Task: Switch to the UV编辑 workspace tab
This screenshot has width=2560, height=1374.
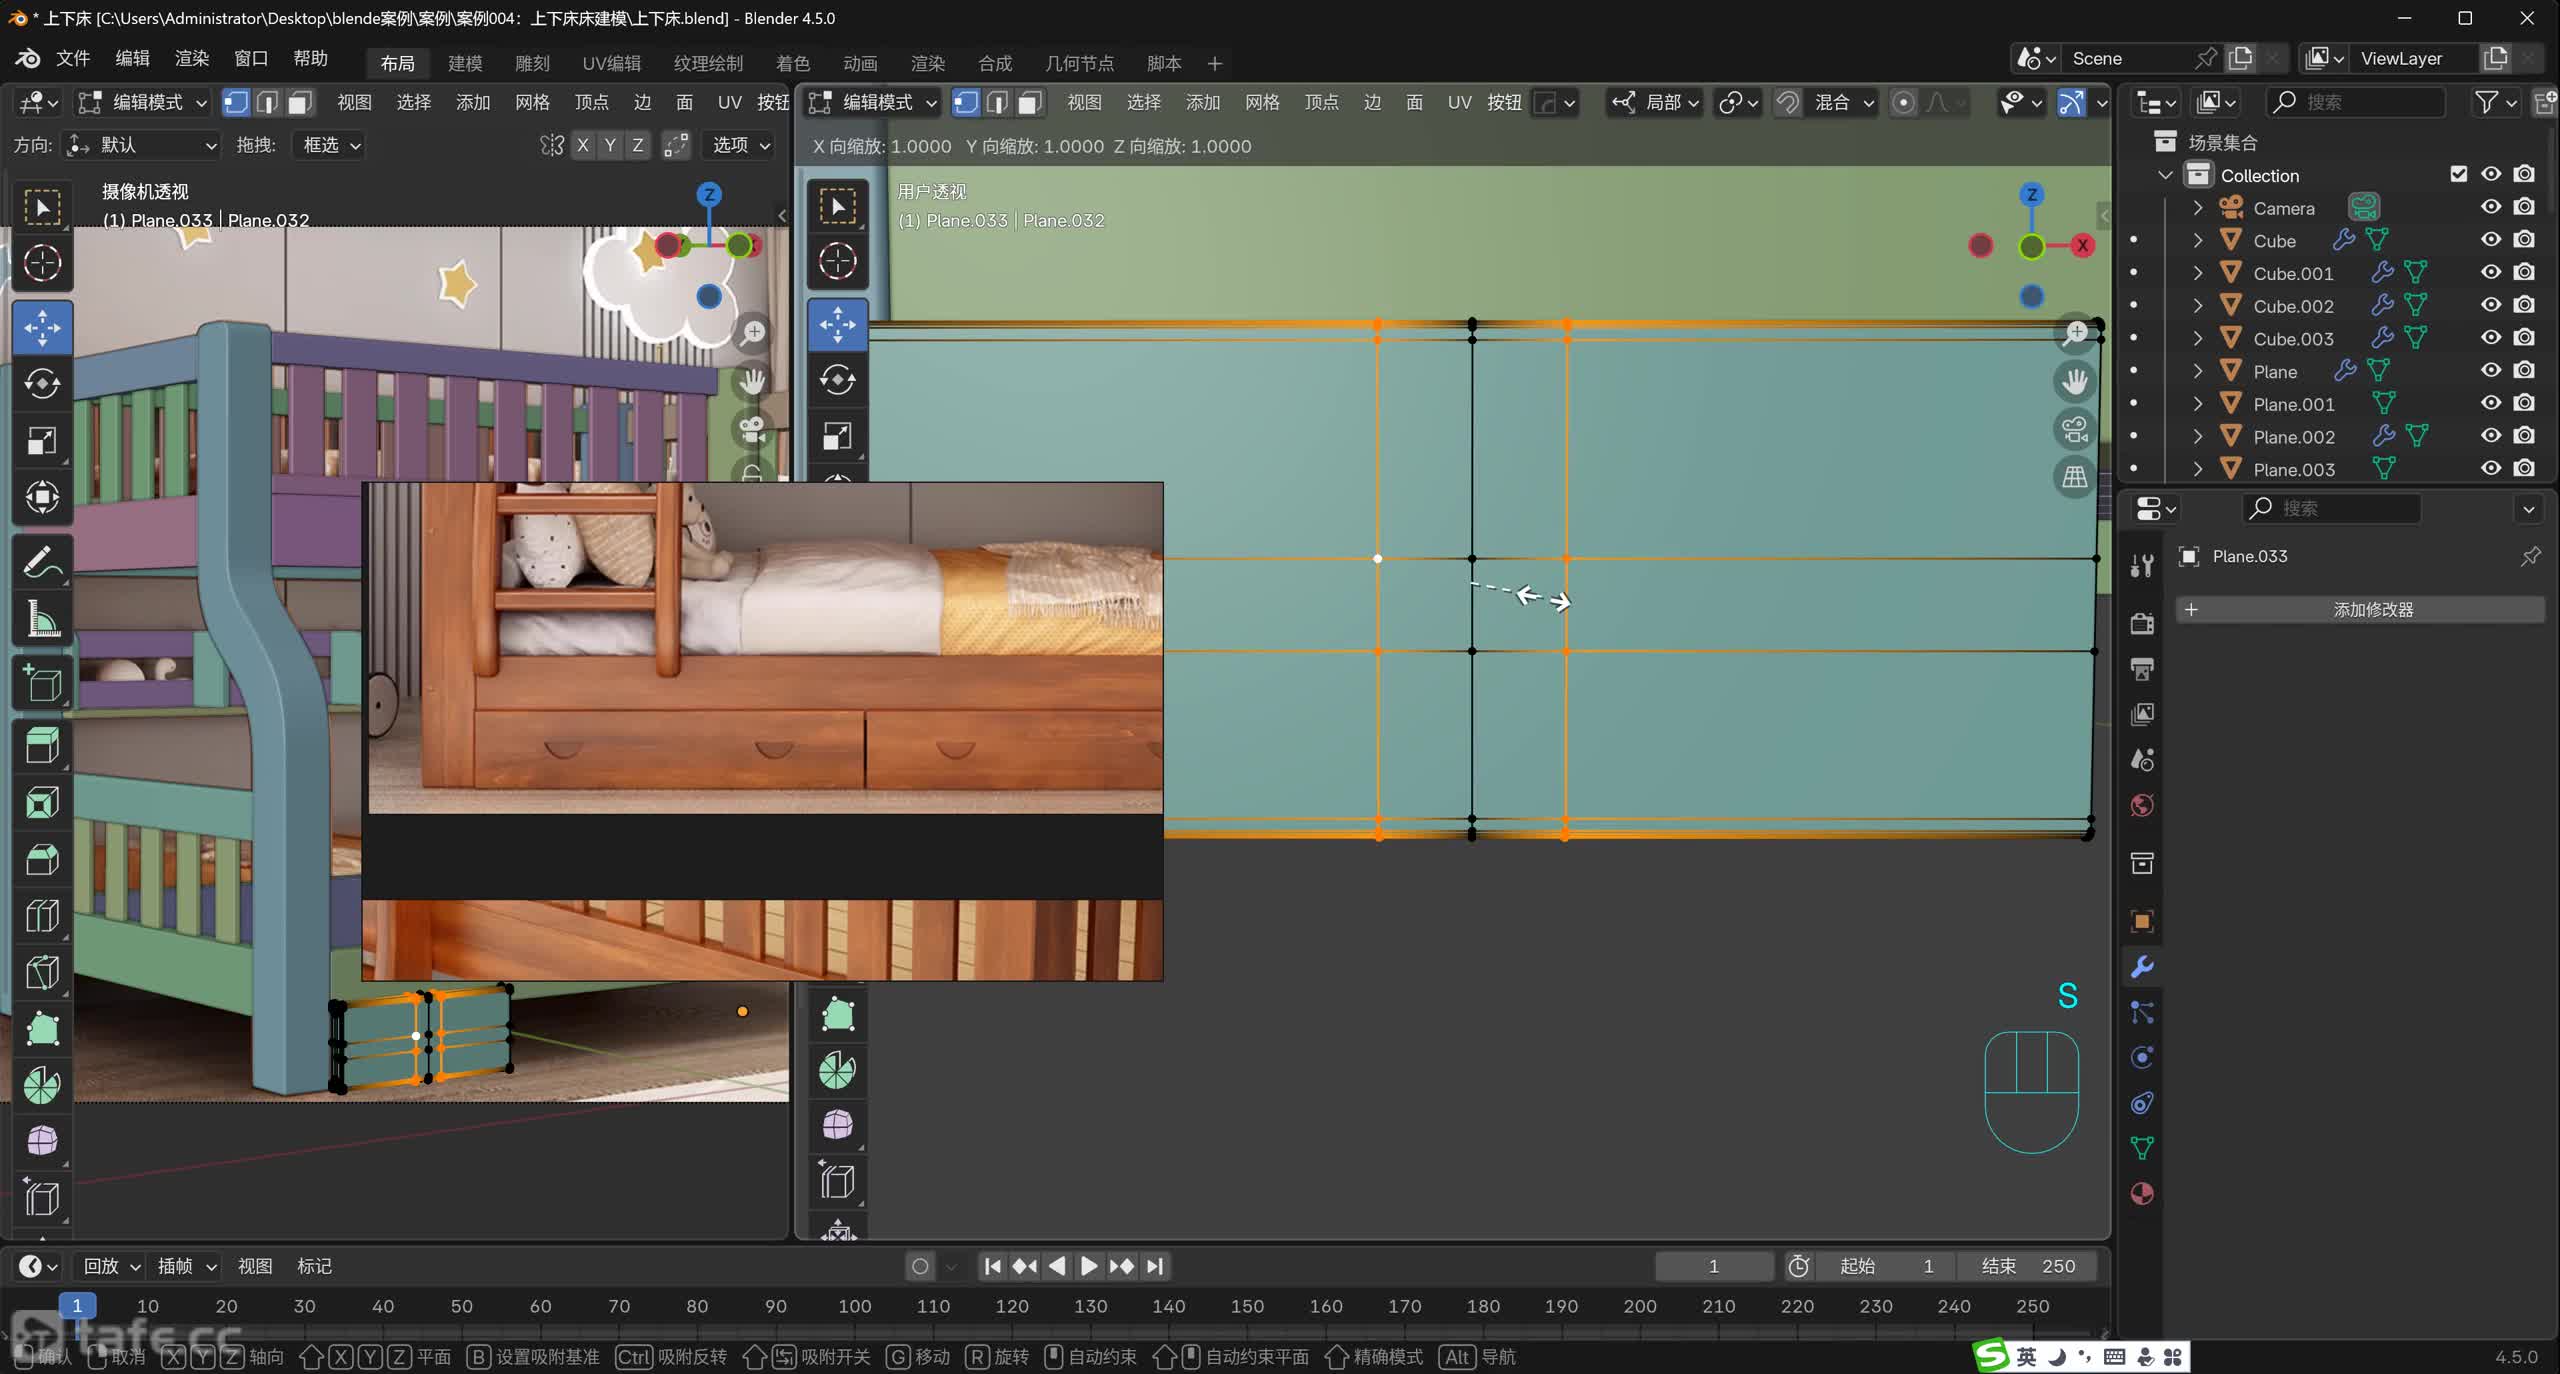Action: pos(611,63)
